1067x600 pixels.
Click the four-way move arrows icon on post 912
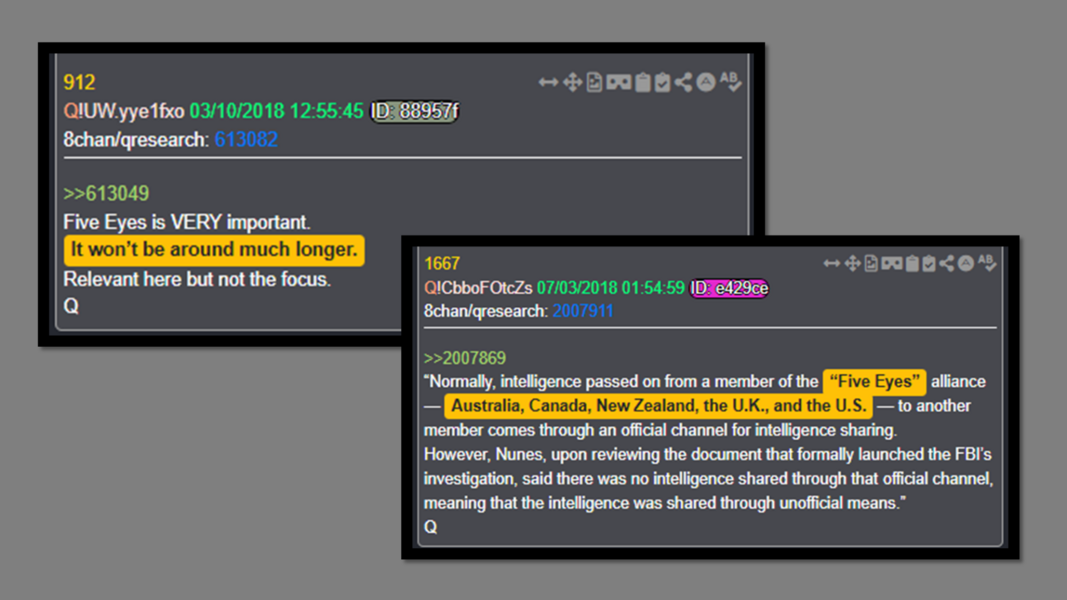click(x=572, y=82)
